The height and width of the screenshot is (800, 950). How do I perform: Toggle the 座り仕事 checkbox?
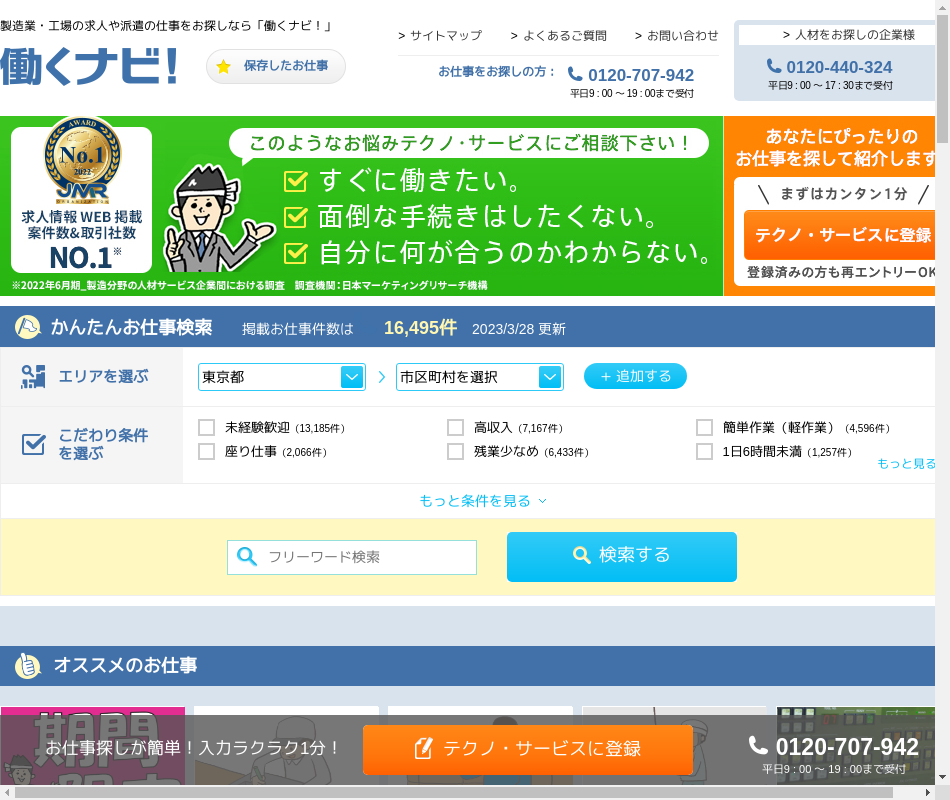tap(207, 452)
